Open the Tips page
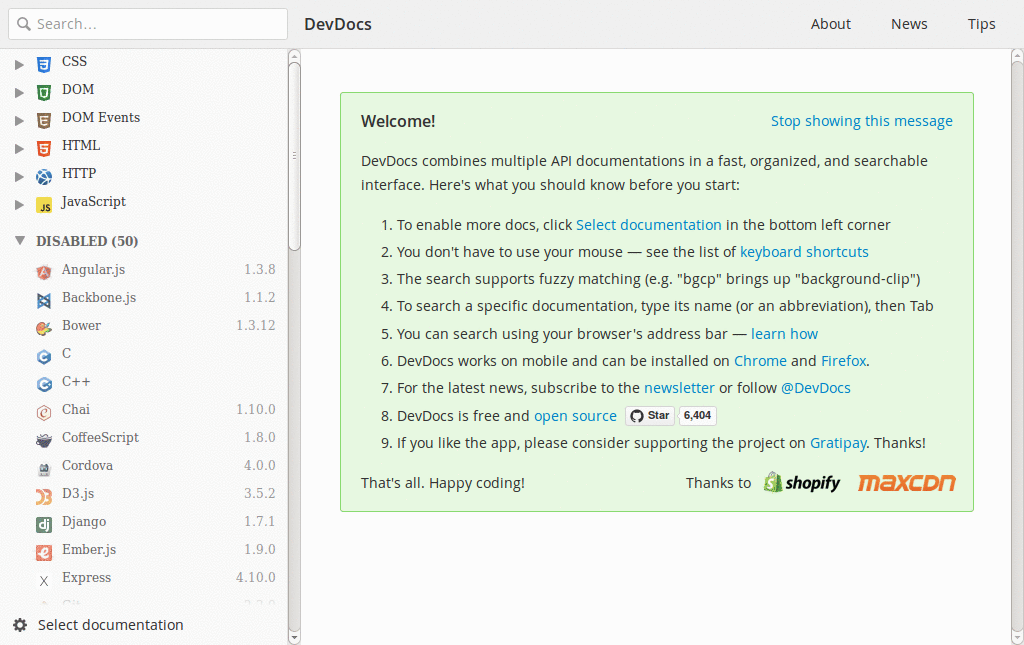This screenshot has width=1024, height=645. click(x=982, y=24)
